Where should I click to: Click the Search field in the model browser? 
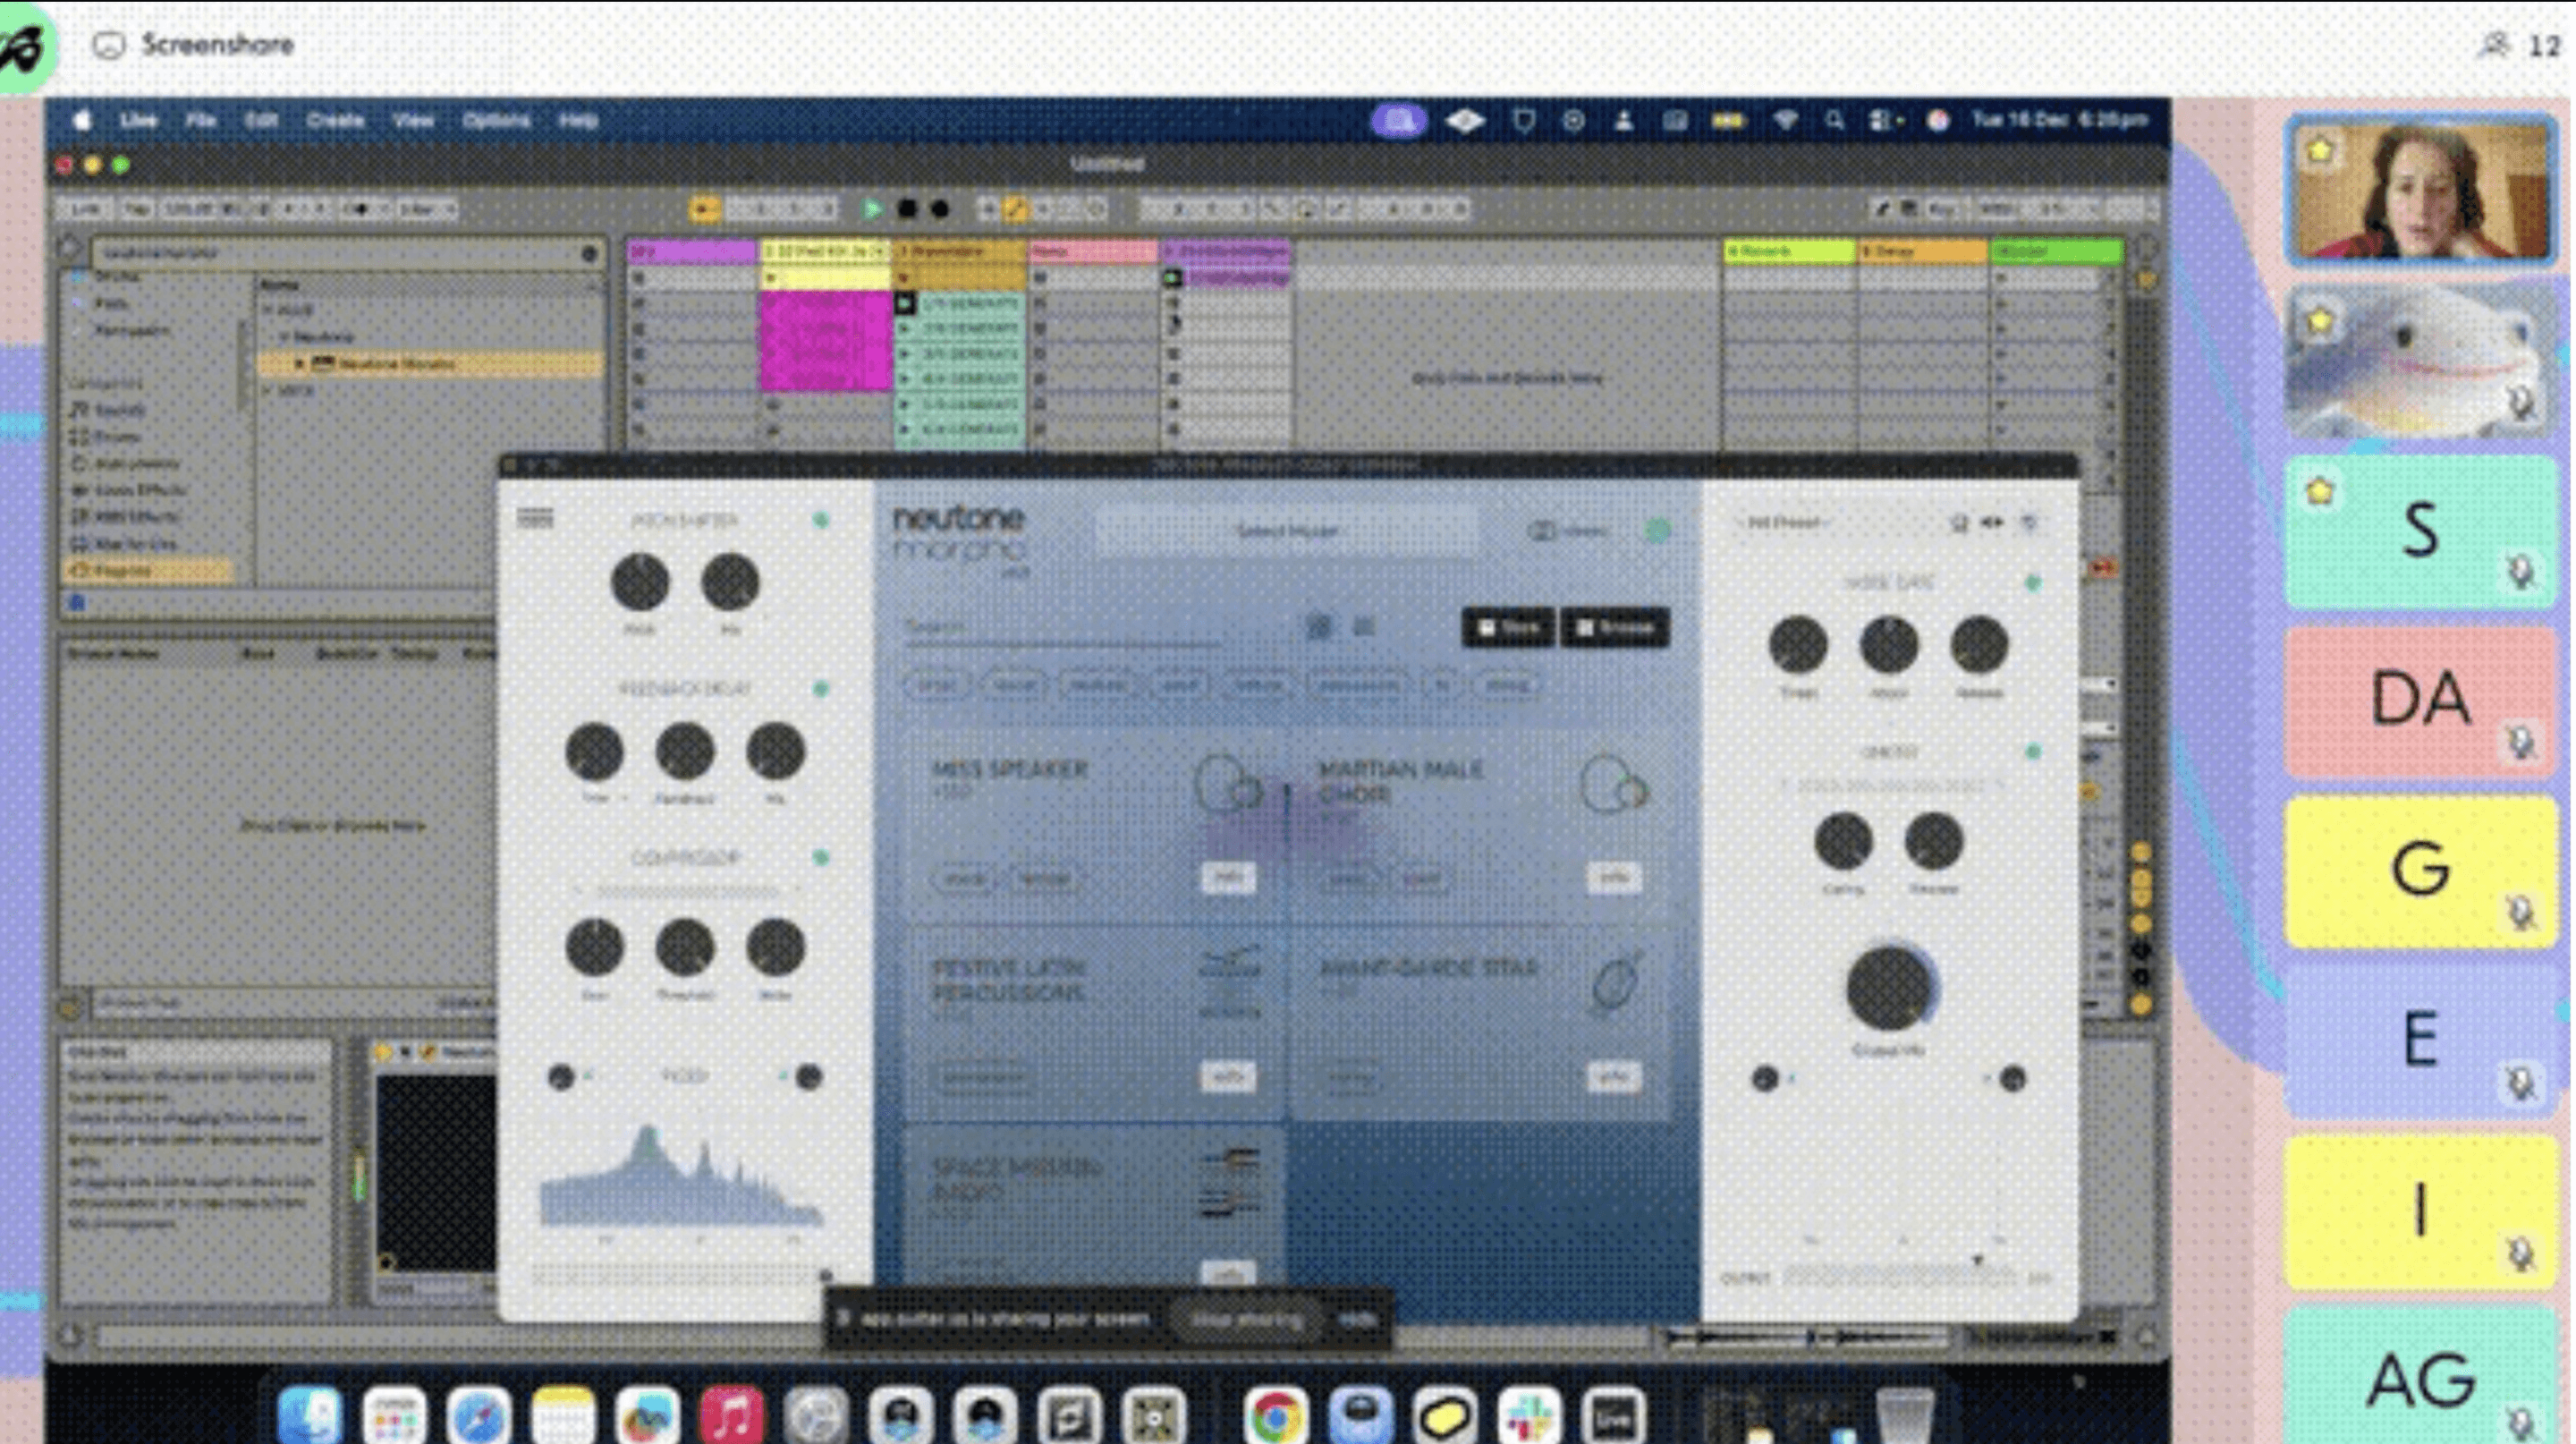pyautogui.click(x=1060, y=627)
